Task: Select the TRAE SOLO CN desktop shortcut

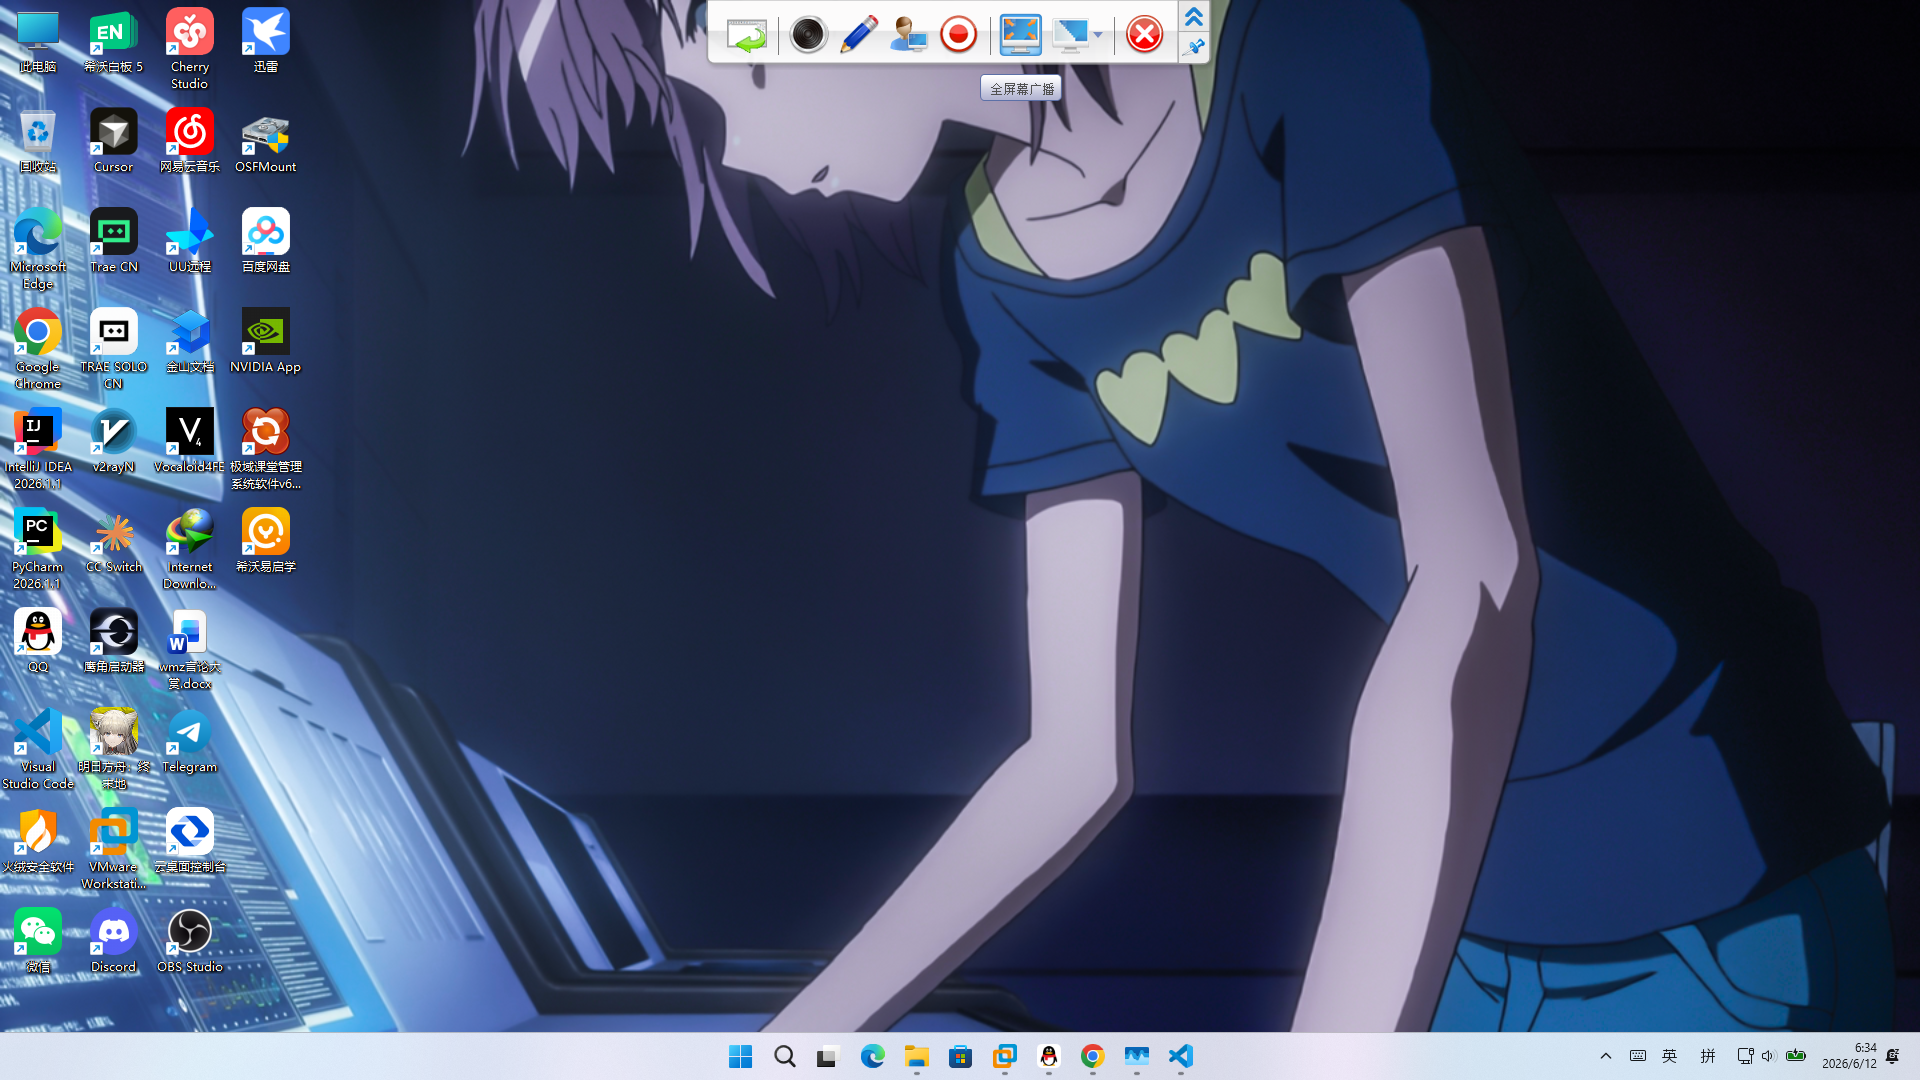Action: click(114, 350)
